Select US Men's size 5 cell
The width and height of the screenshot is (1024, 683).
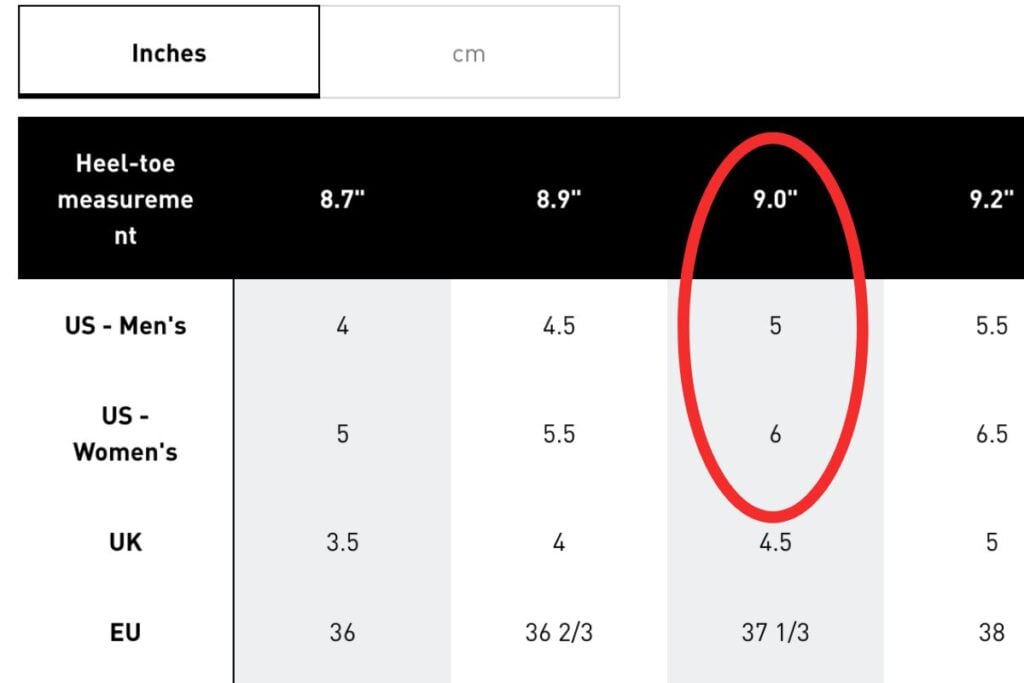coord(775,325)
